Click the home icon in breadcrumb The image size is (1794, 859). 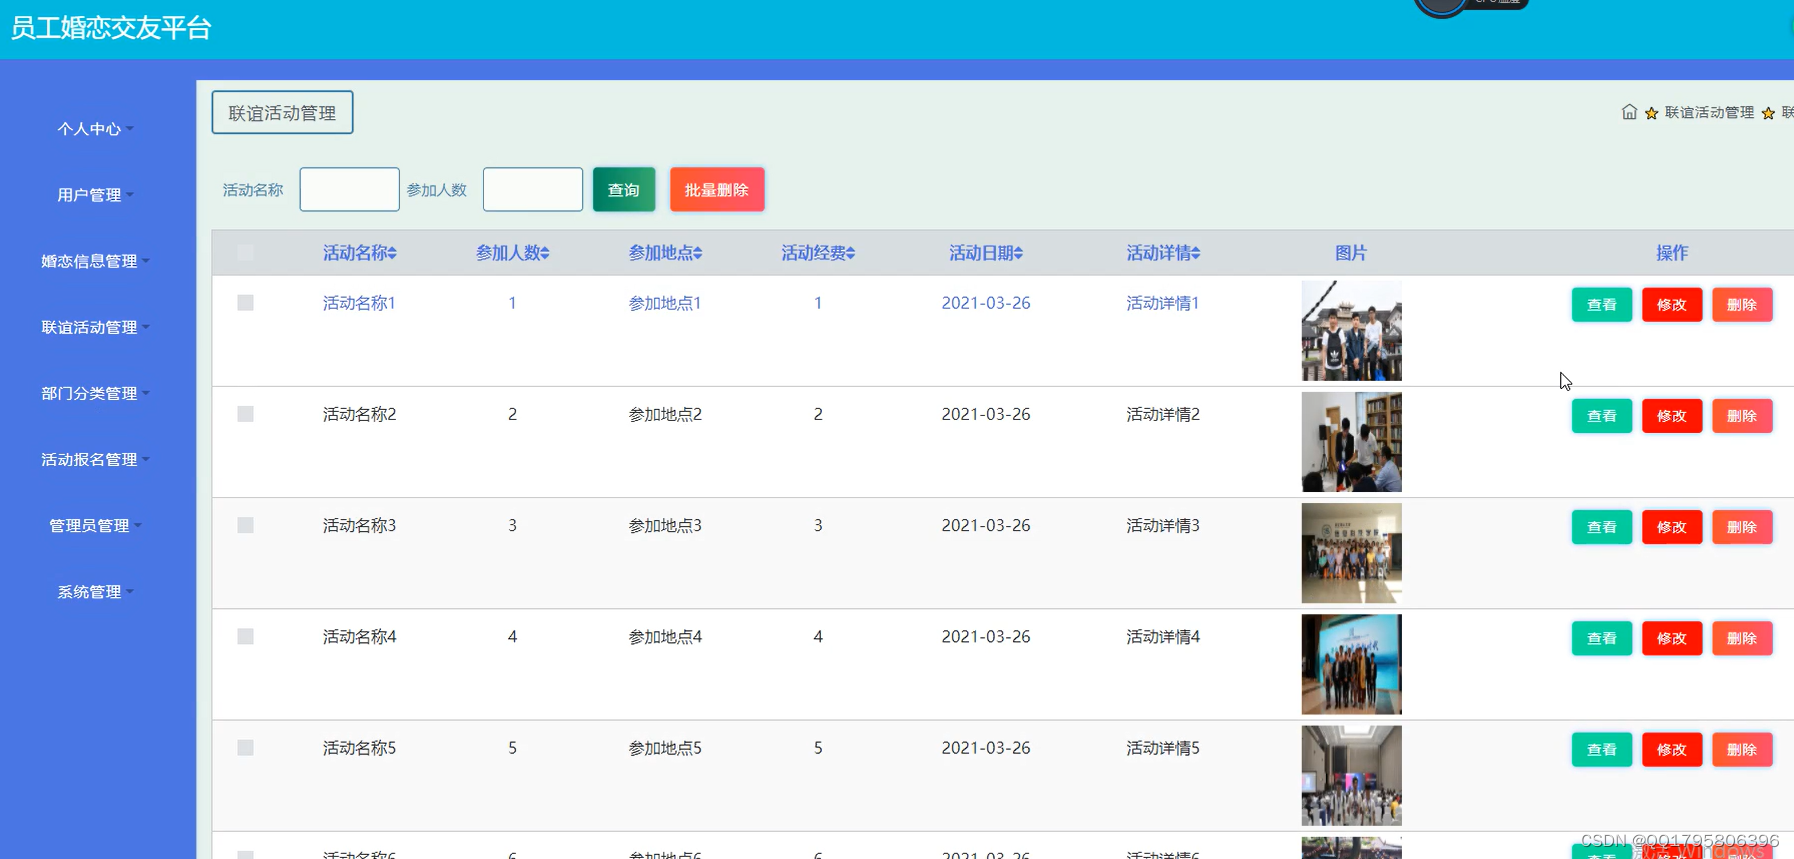click(x=1629, y=112)
